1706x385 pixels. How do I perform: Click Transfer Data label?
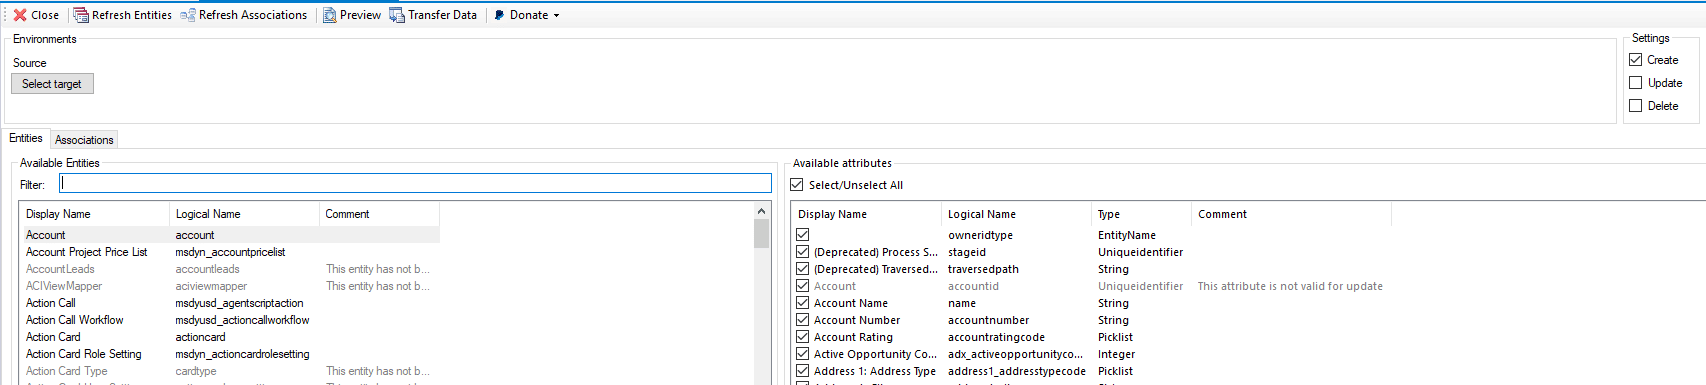pos(442,15)
